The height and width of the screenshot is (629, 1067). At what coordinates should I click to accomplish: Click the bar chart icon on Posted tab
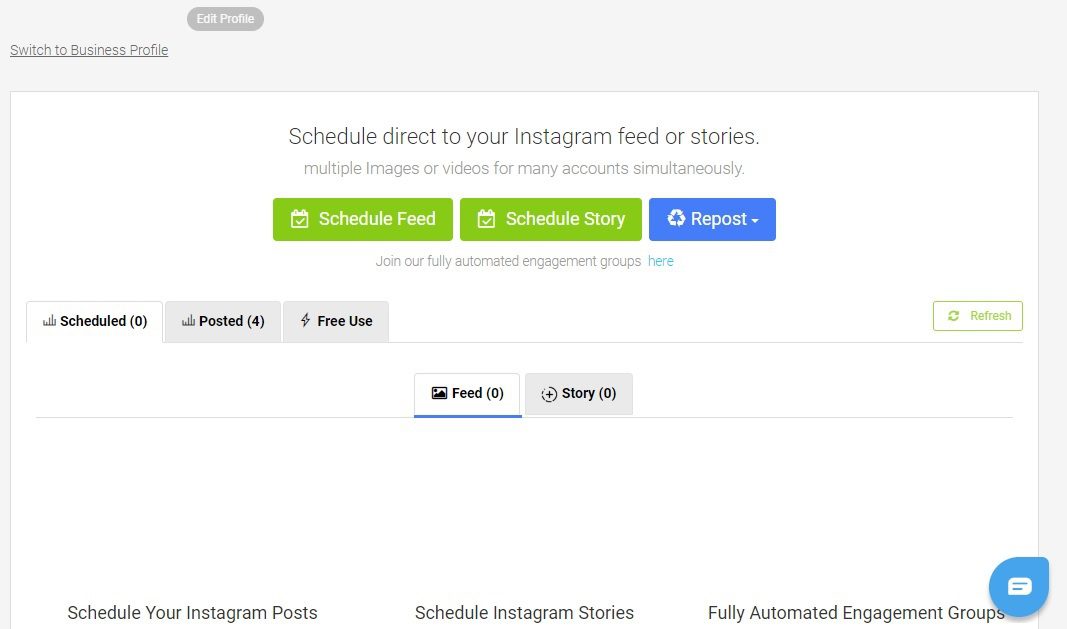(x=188, y=320)
